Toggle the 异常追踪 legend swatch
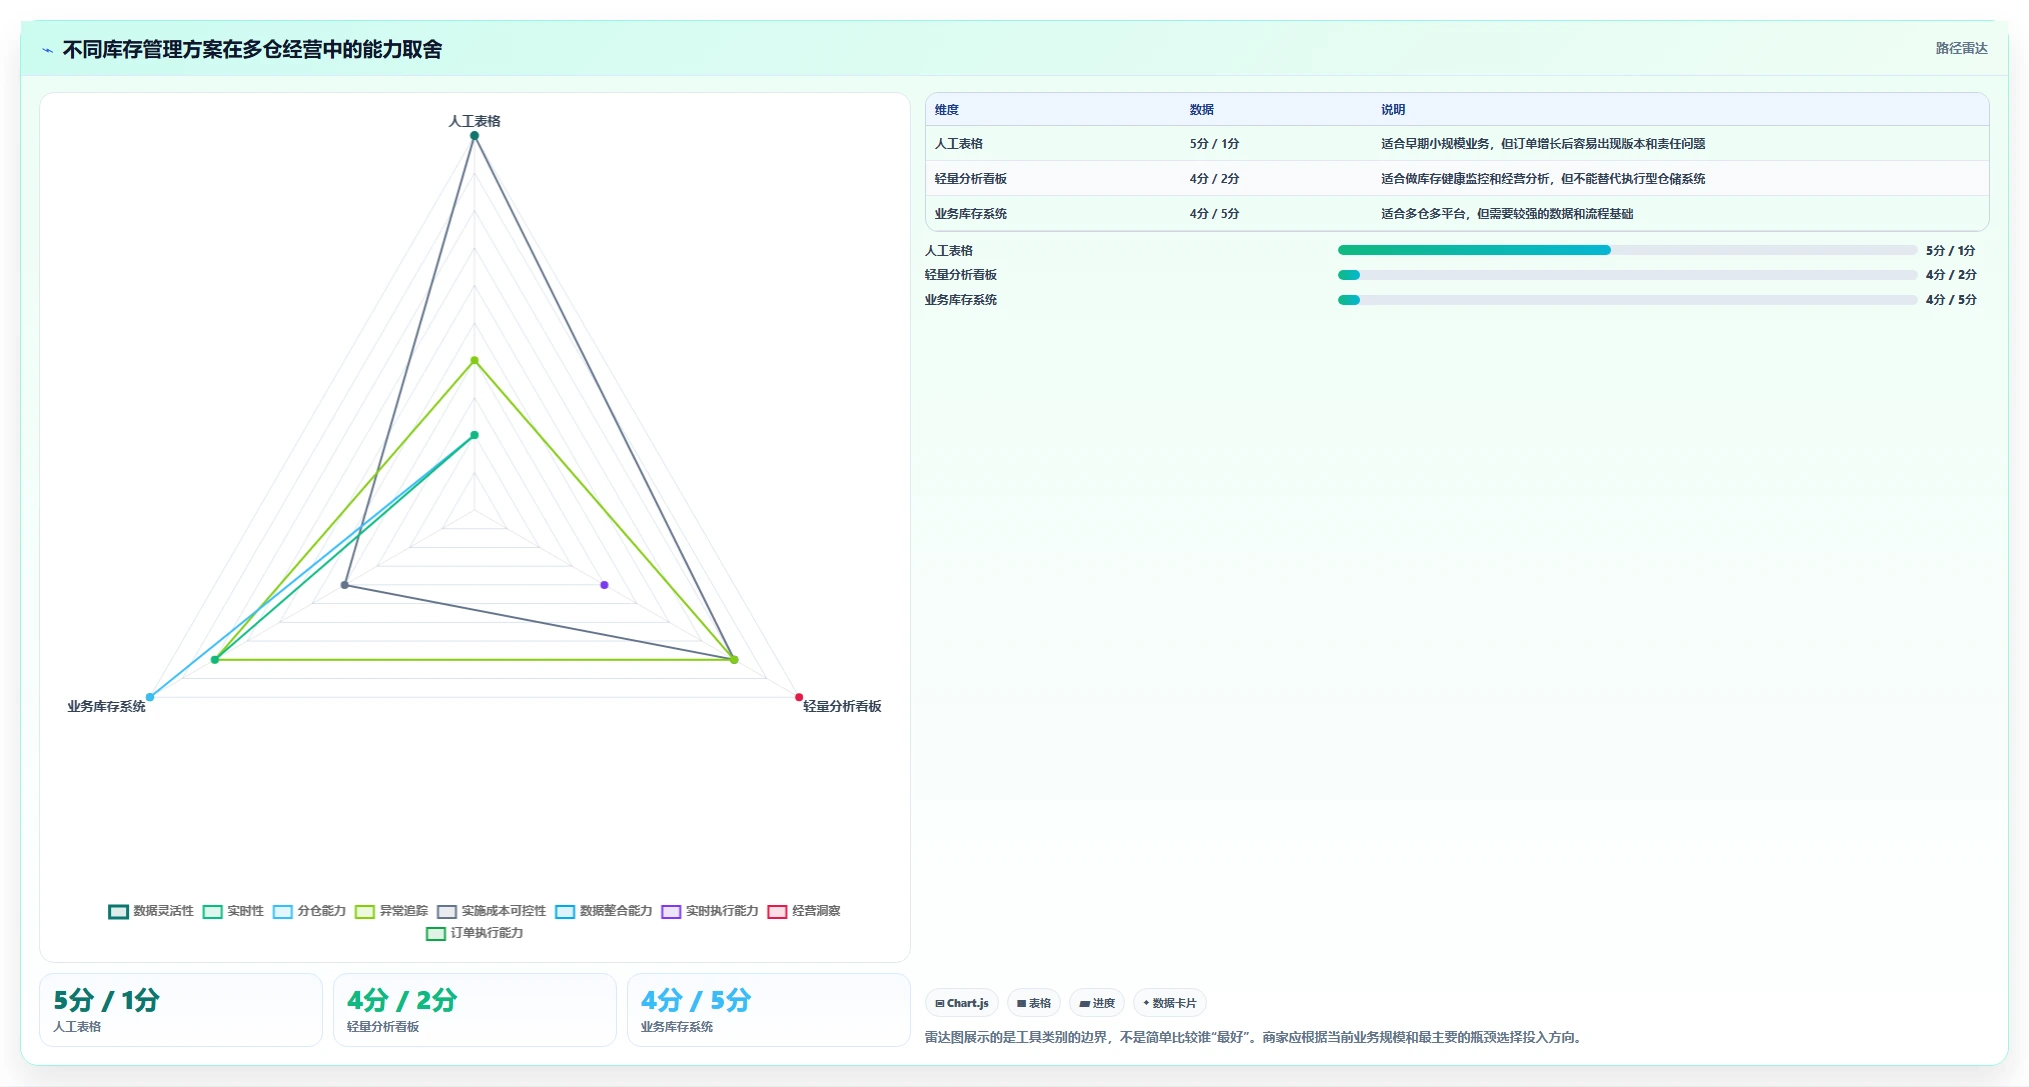The width and height of the screenshot is (2029, 1087). (364, 911)
